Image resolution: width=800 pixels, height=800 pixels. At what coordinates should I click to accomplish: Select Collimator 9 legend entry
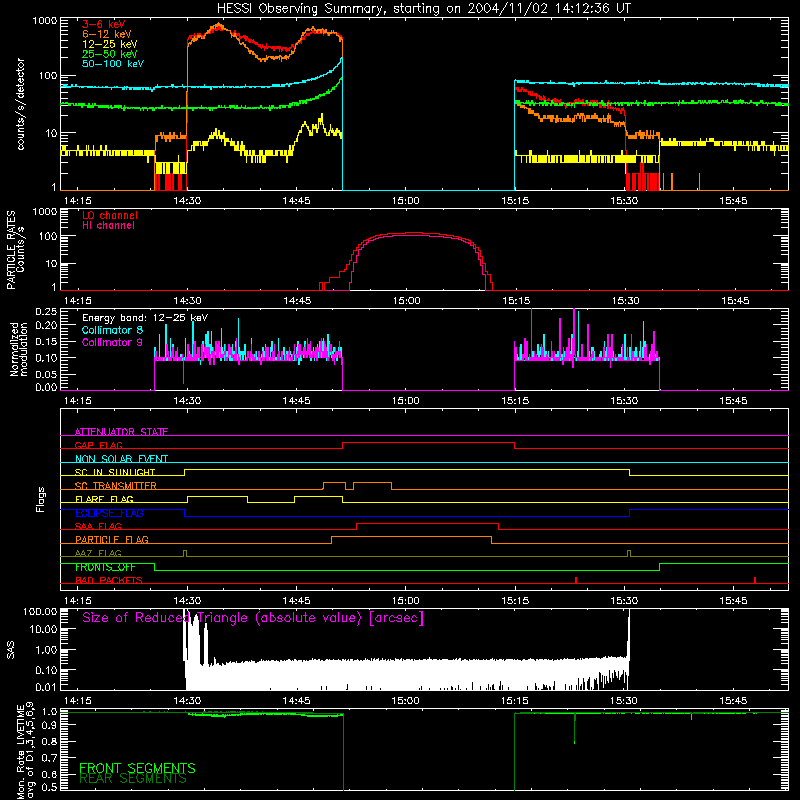(x=112, y=342)
